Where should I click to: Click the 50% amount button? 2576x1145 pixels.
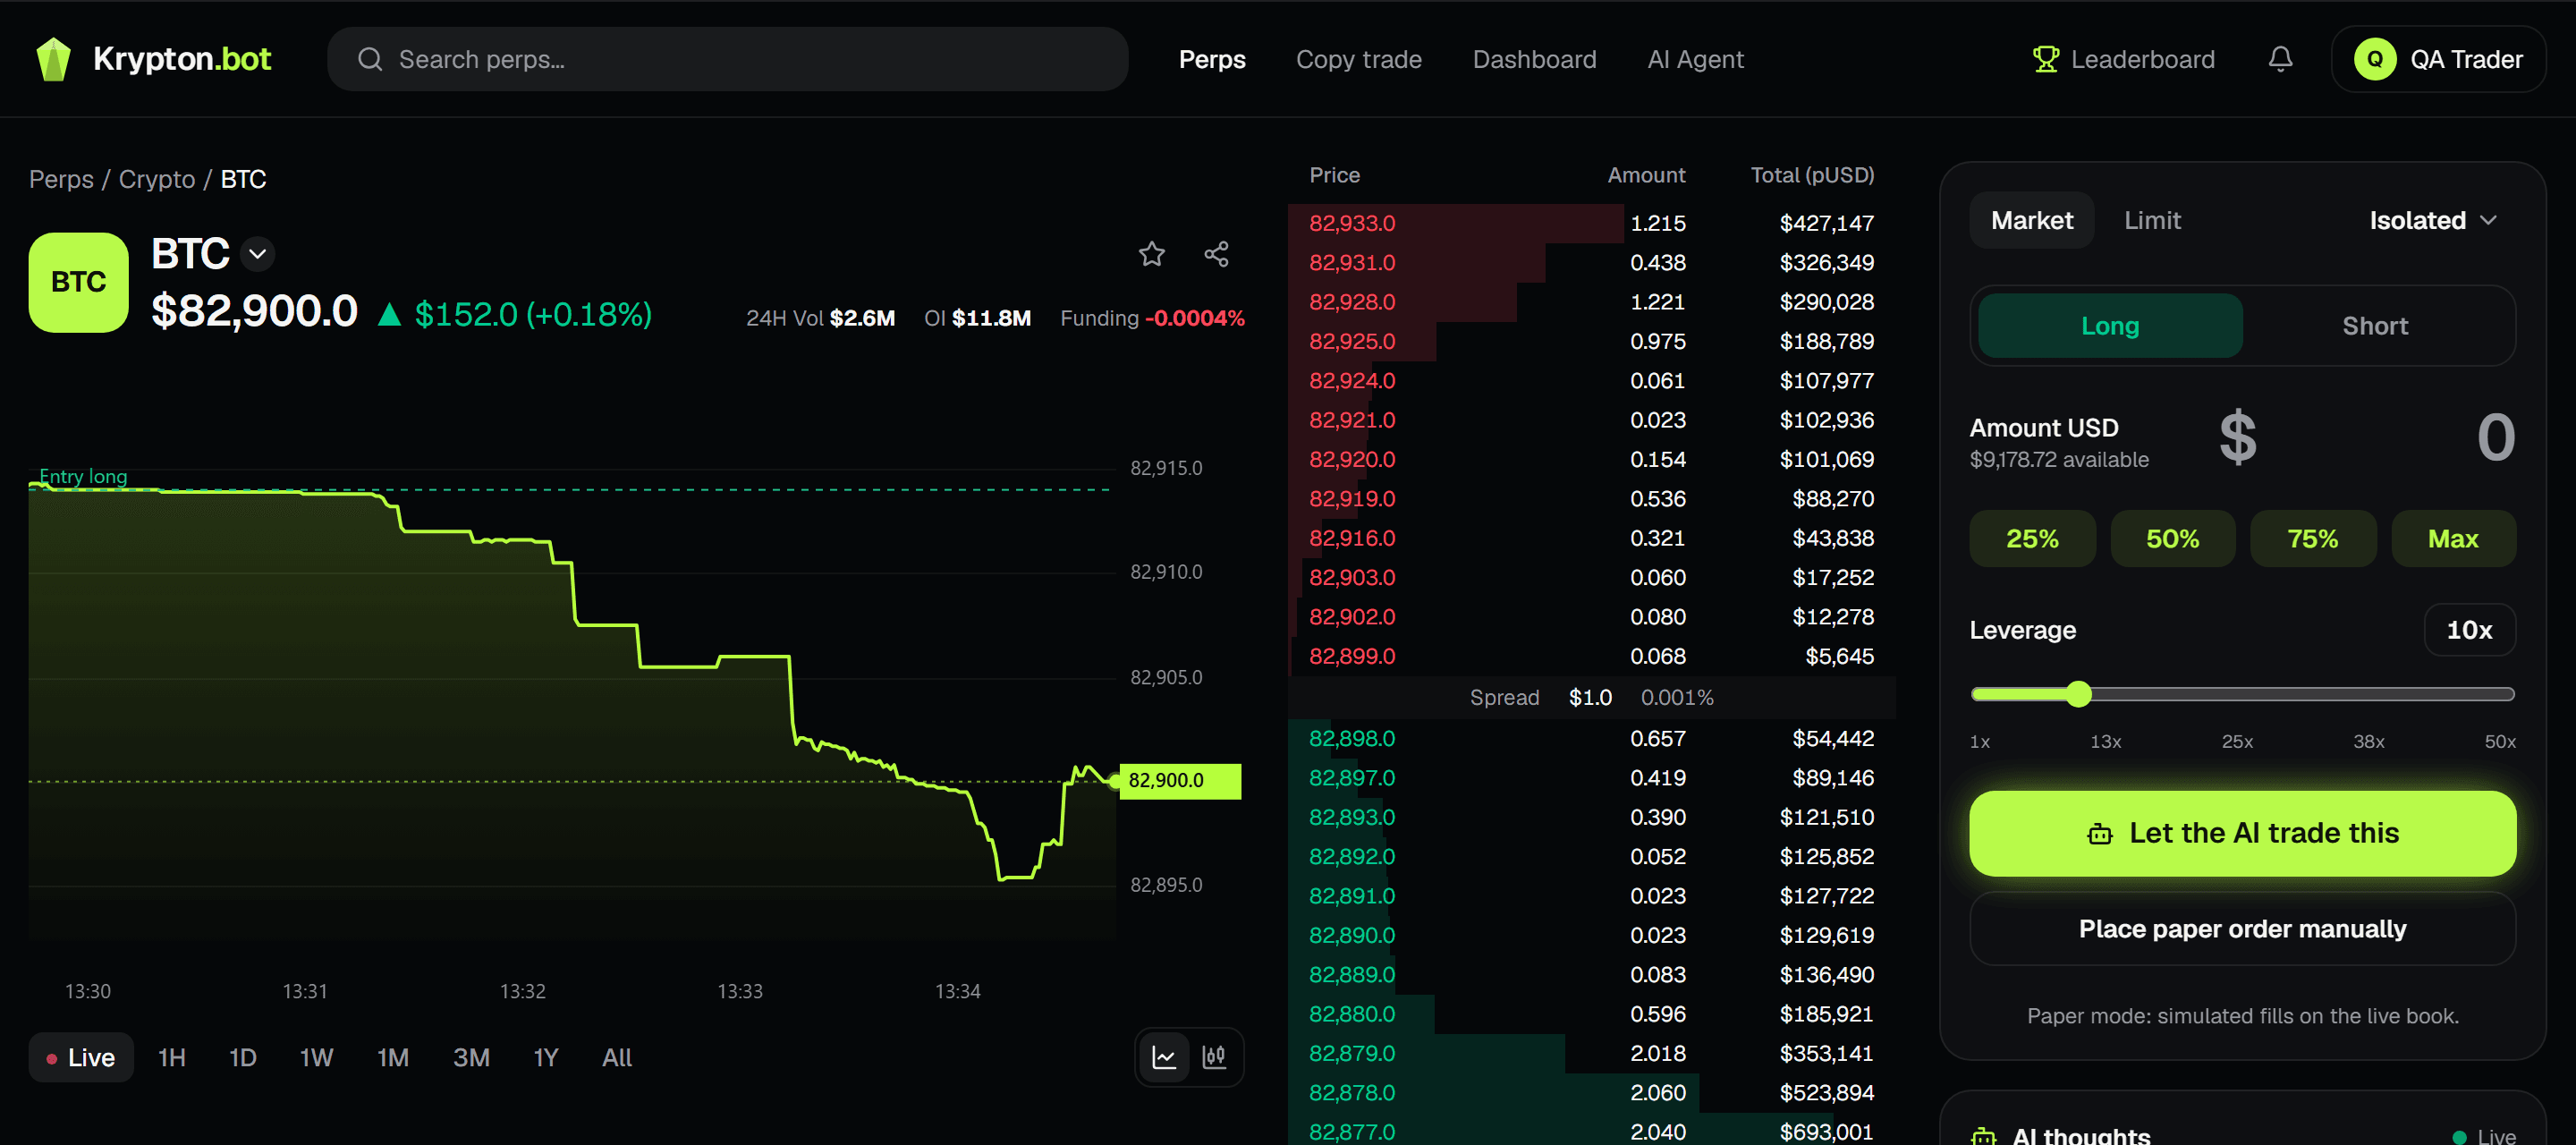pos(2172,539)
